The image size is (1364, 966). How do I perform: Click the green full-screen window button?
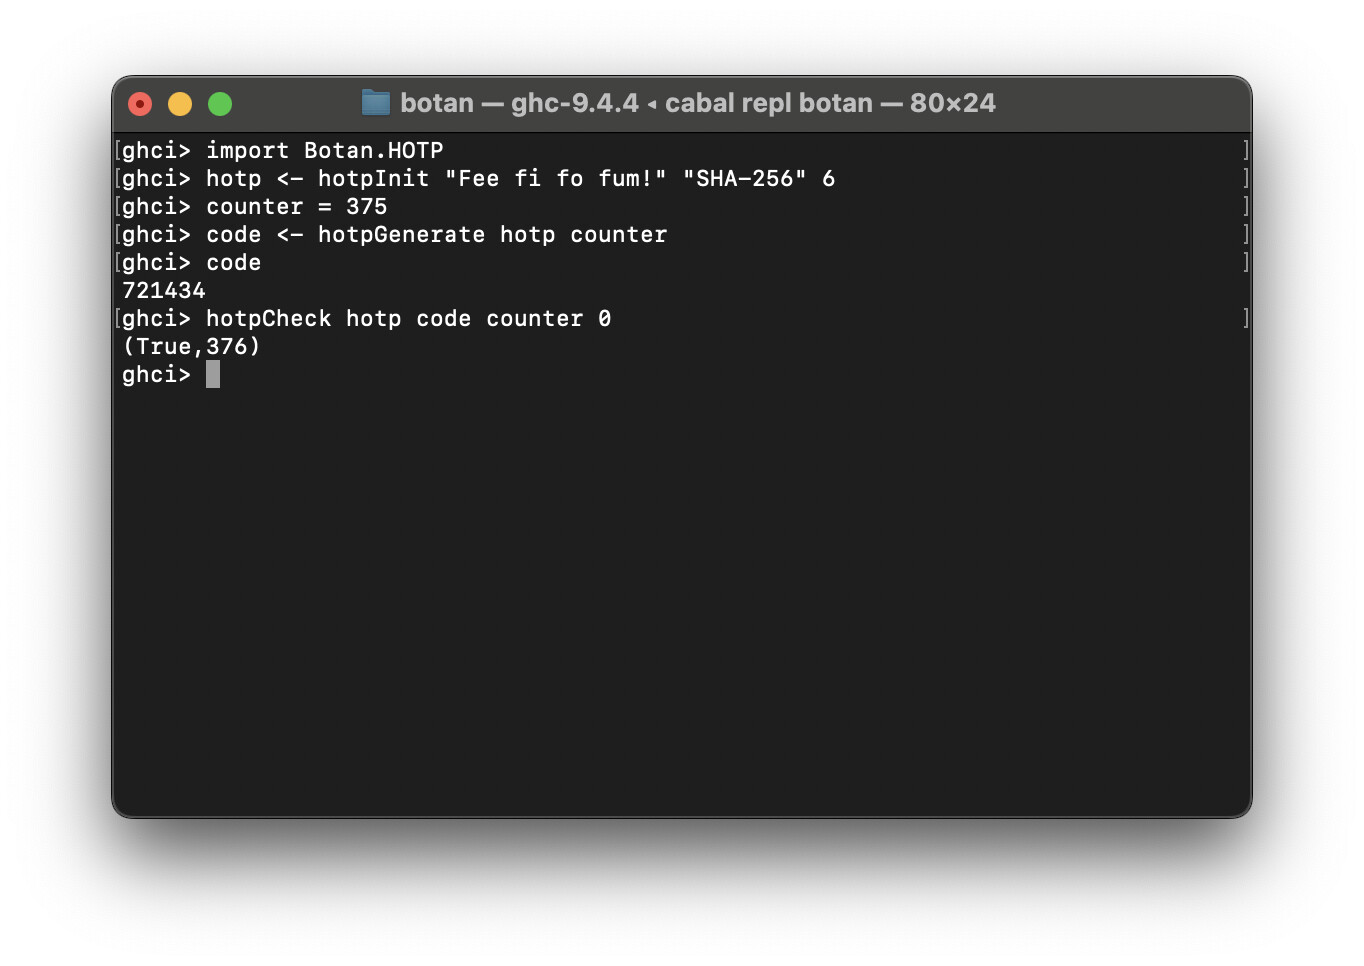coord(220,104)
